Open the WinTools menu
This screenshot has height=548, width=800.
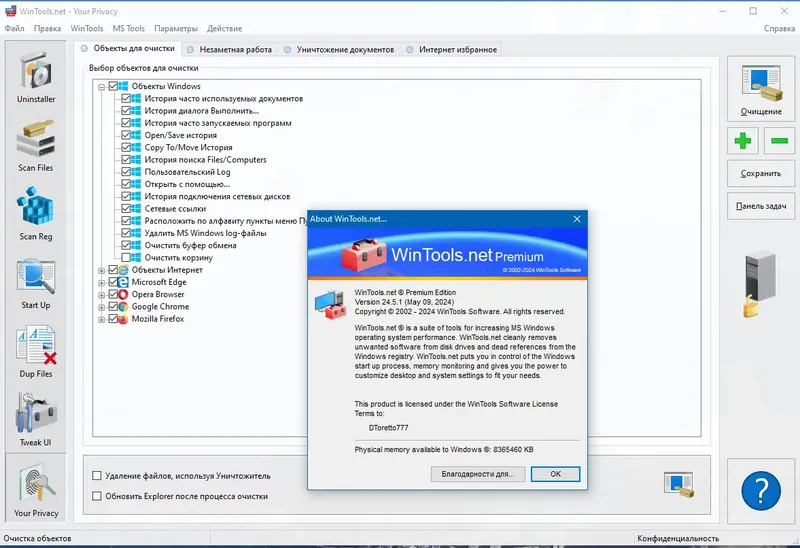click(x=87, y=29)
